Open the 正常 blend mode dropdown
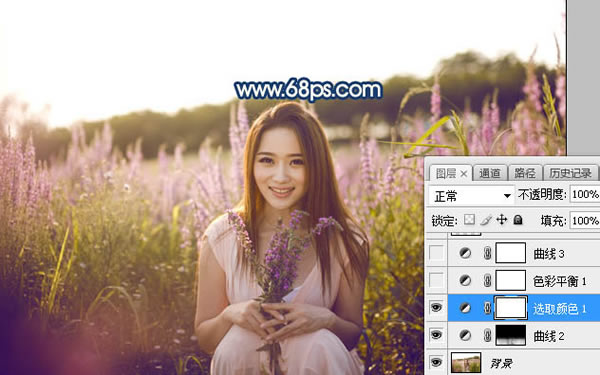The image size is (600, 375). click(x=472, y=196)
